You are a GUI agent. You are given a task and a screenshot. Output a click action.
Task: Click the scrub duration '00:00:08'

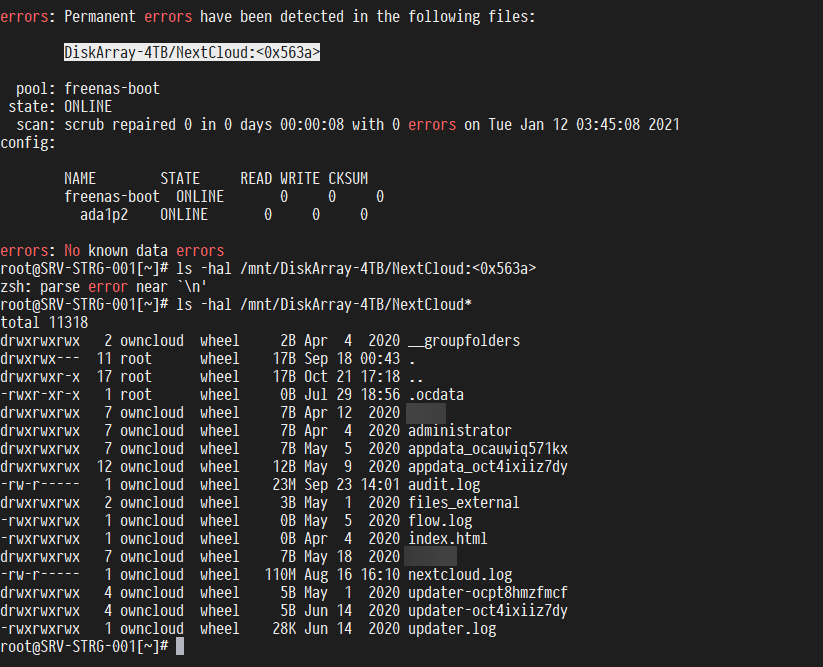tap(312, 125)
